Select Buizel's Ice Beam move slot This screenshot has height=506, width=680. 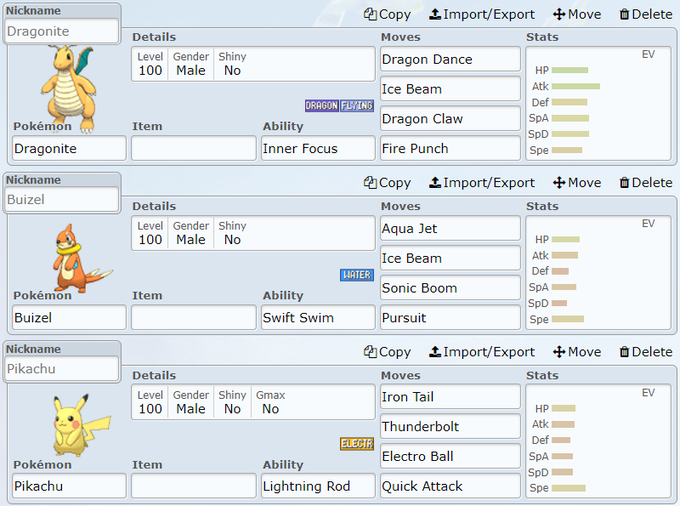point(450,258)
